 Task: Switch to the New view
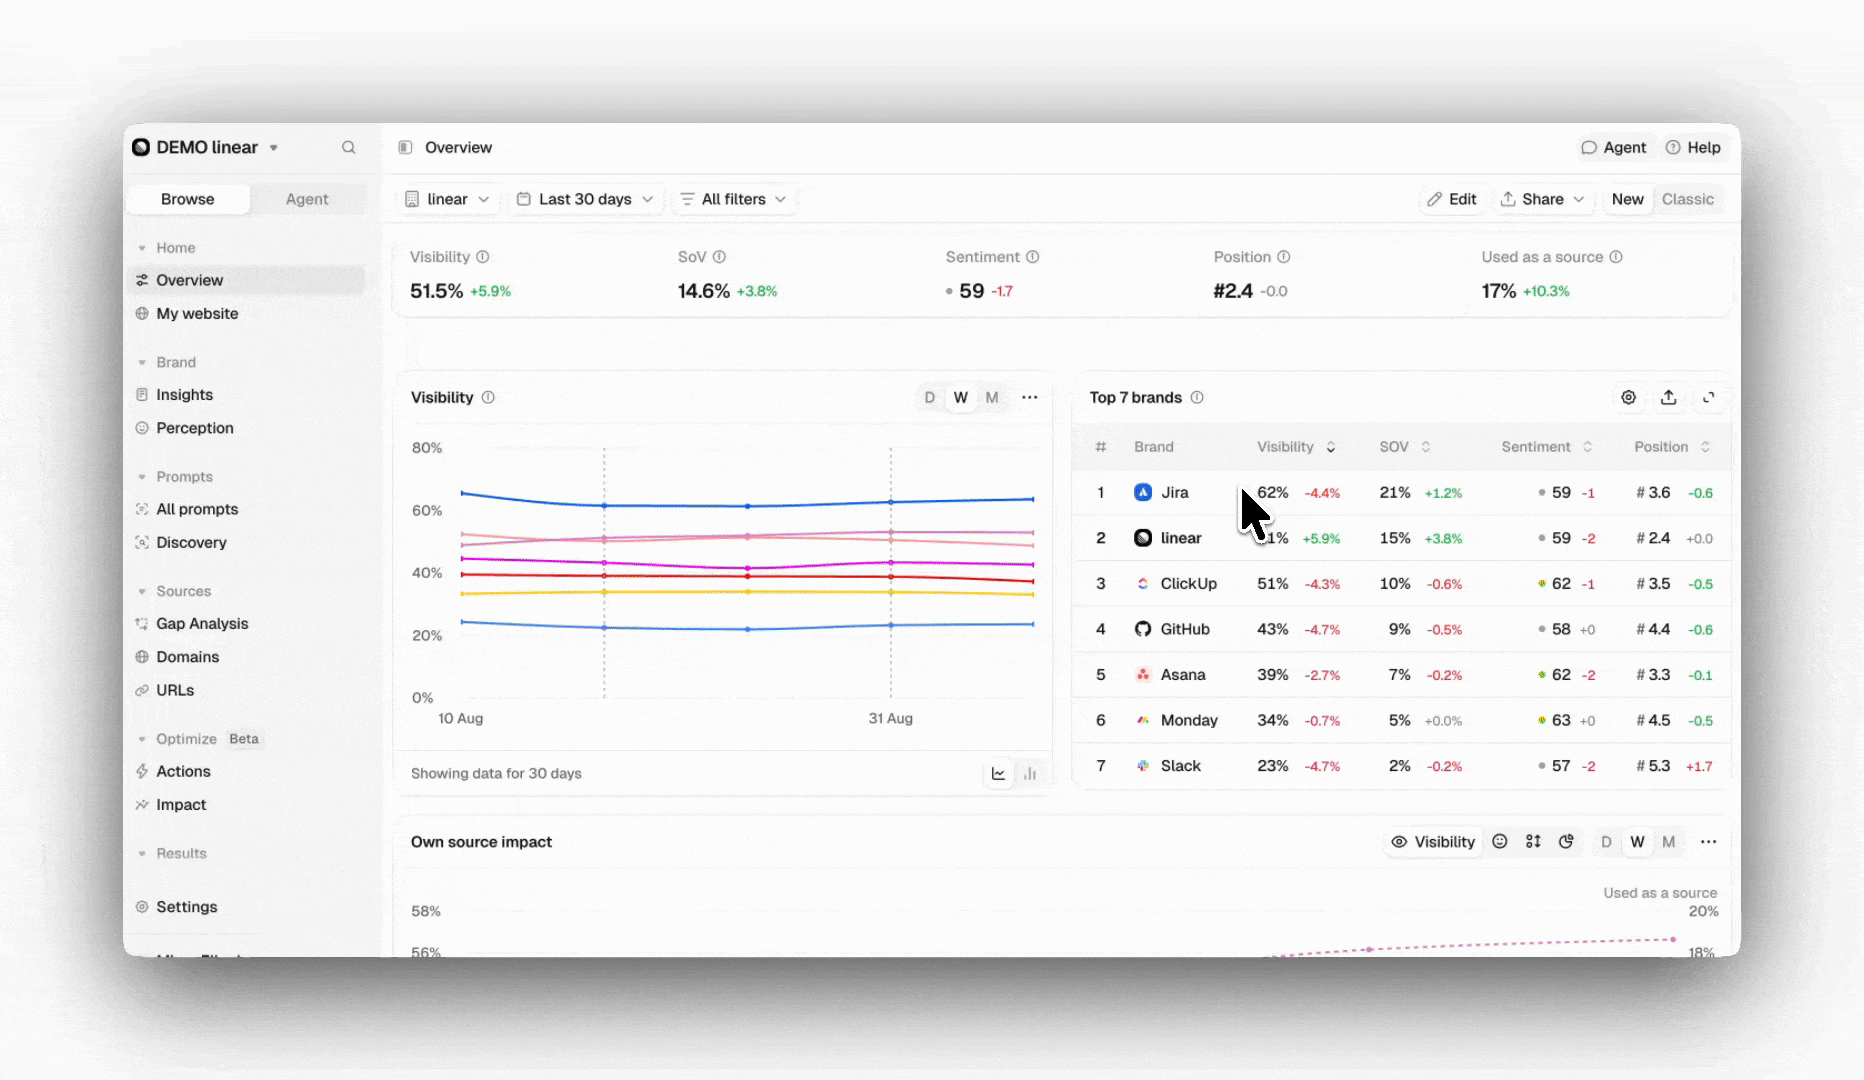[x=1627, y=199]
